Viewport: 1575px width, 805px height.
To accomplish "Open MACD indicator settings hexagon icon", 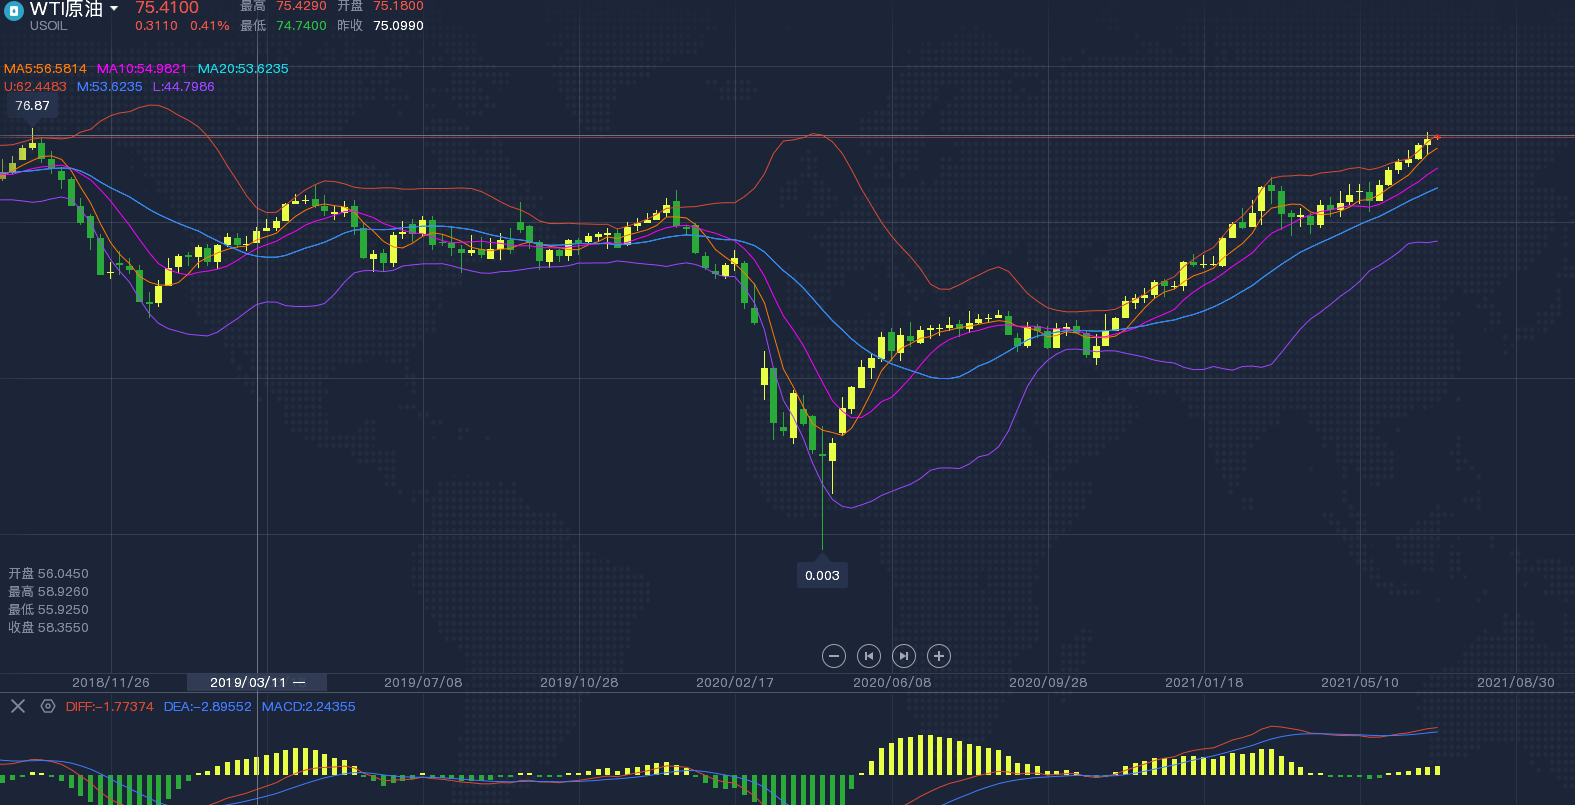I will (x=47, y=706).
